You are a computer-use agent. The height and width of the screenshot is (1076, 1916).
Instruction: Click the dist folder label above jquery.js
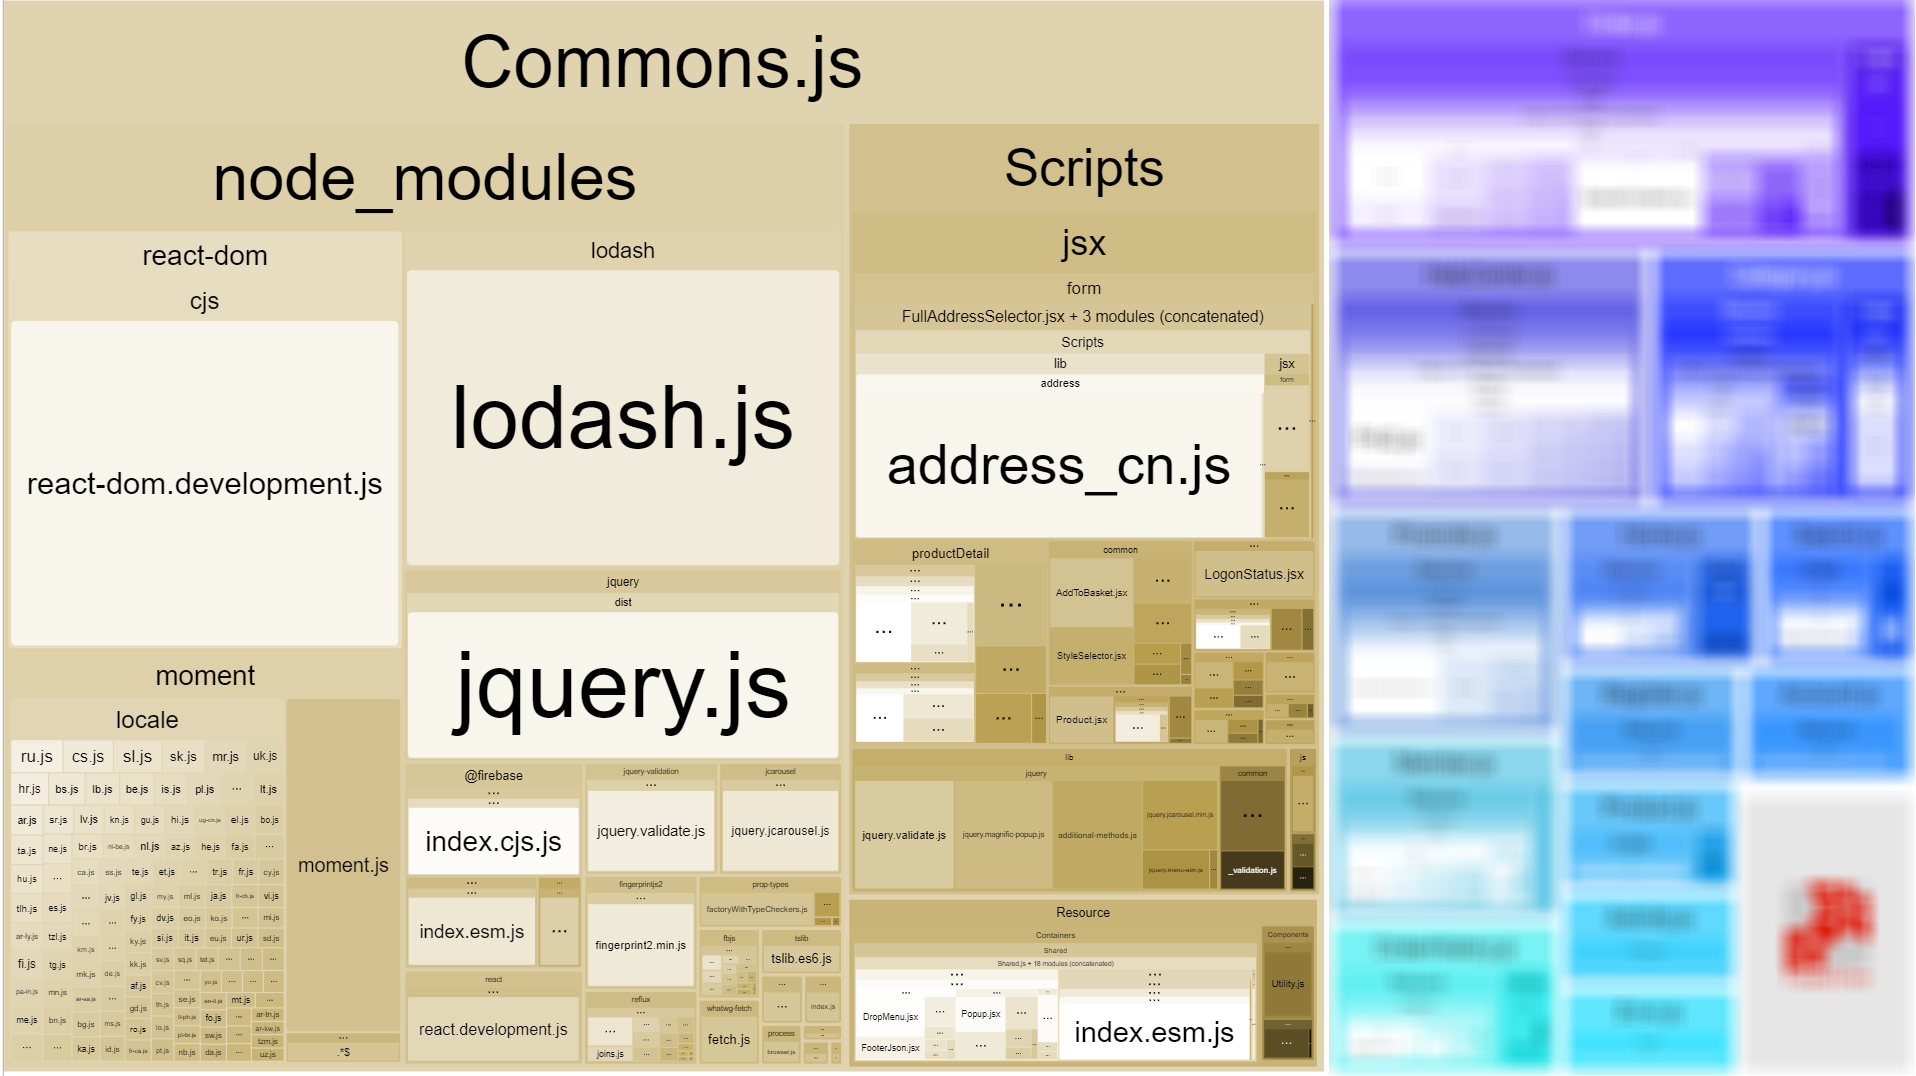click(622, 603)
